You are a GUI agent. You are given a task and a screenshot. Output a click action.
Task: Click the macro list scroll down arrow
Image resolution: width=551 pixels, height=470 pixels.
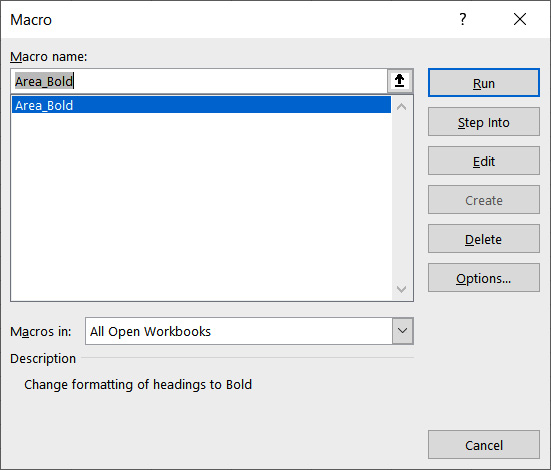(401, 289)
